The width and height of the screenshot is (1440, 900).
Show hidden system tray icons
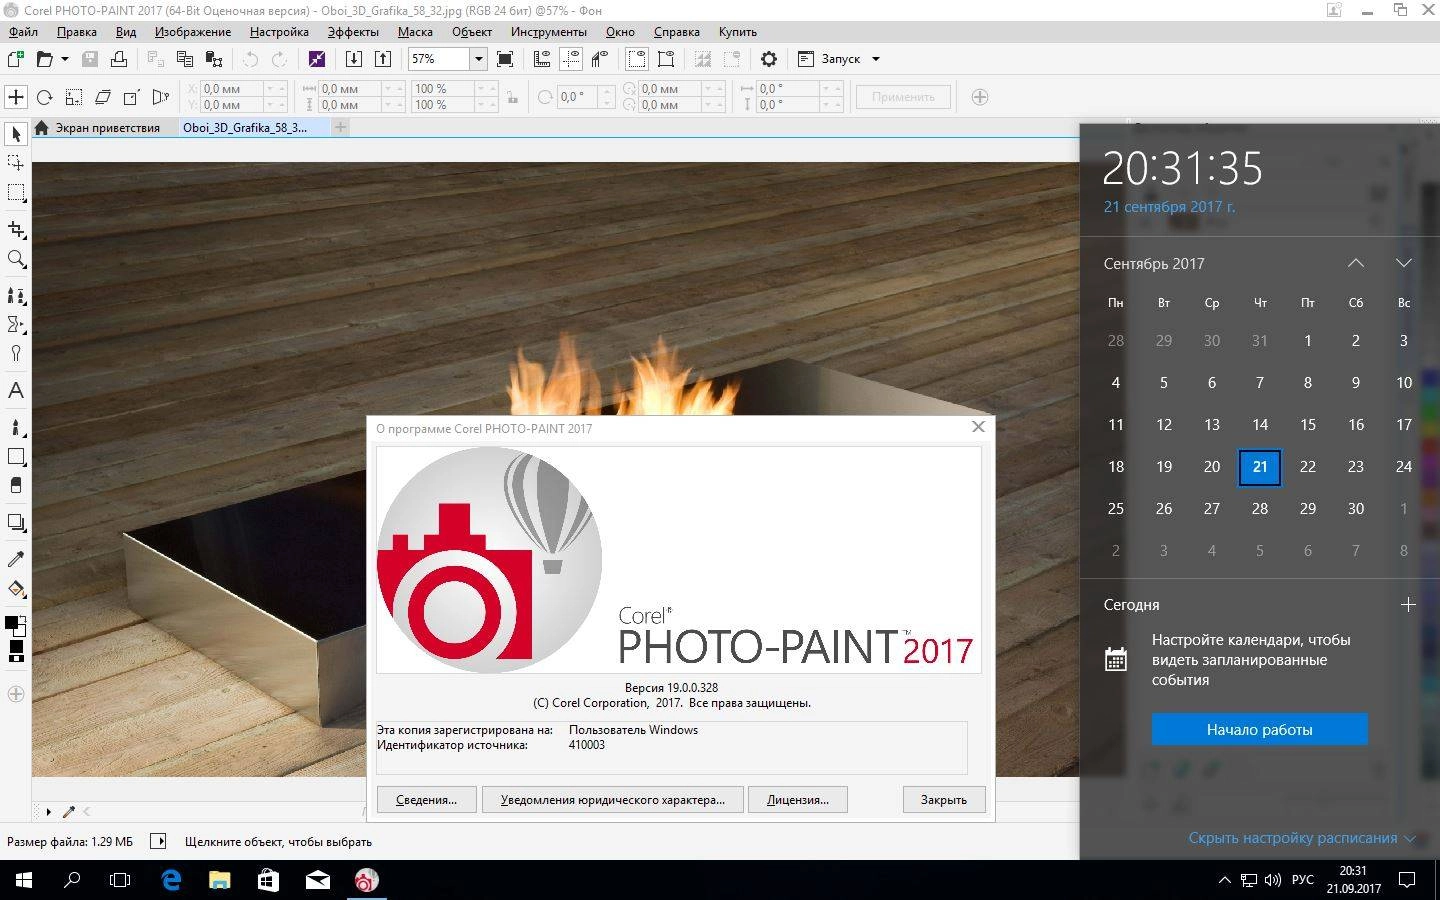coord(1224,880)
